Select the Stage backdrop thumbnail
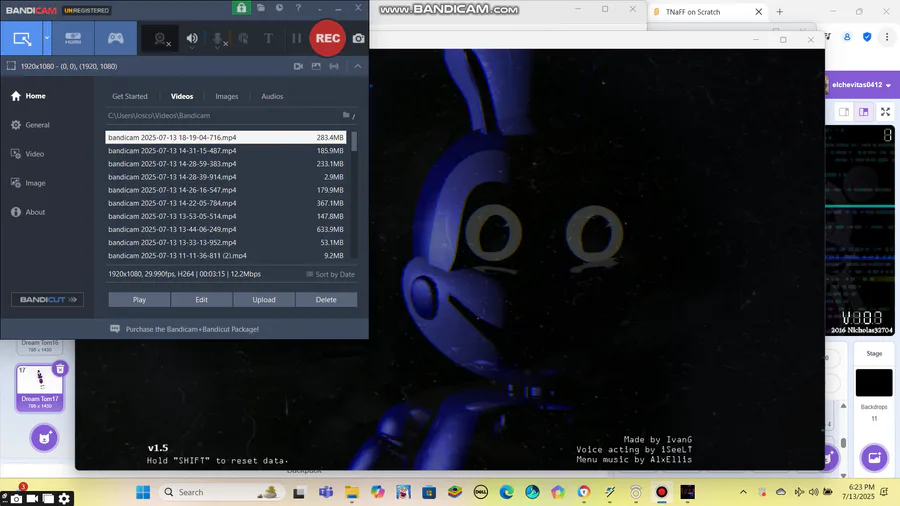This screenshot has height=506, width=900. 874,383
